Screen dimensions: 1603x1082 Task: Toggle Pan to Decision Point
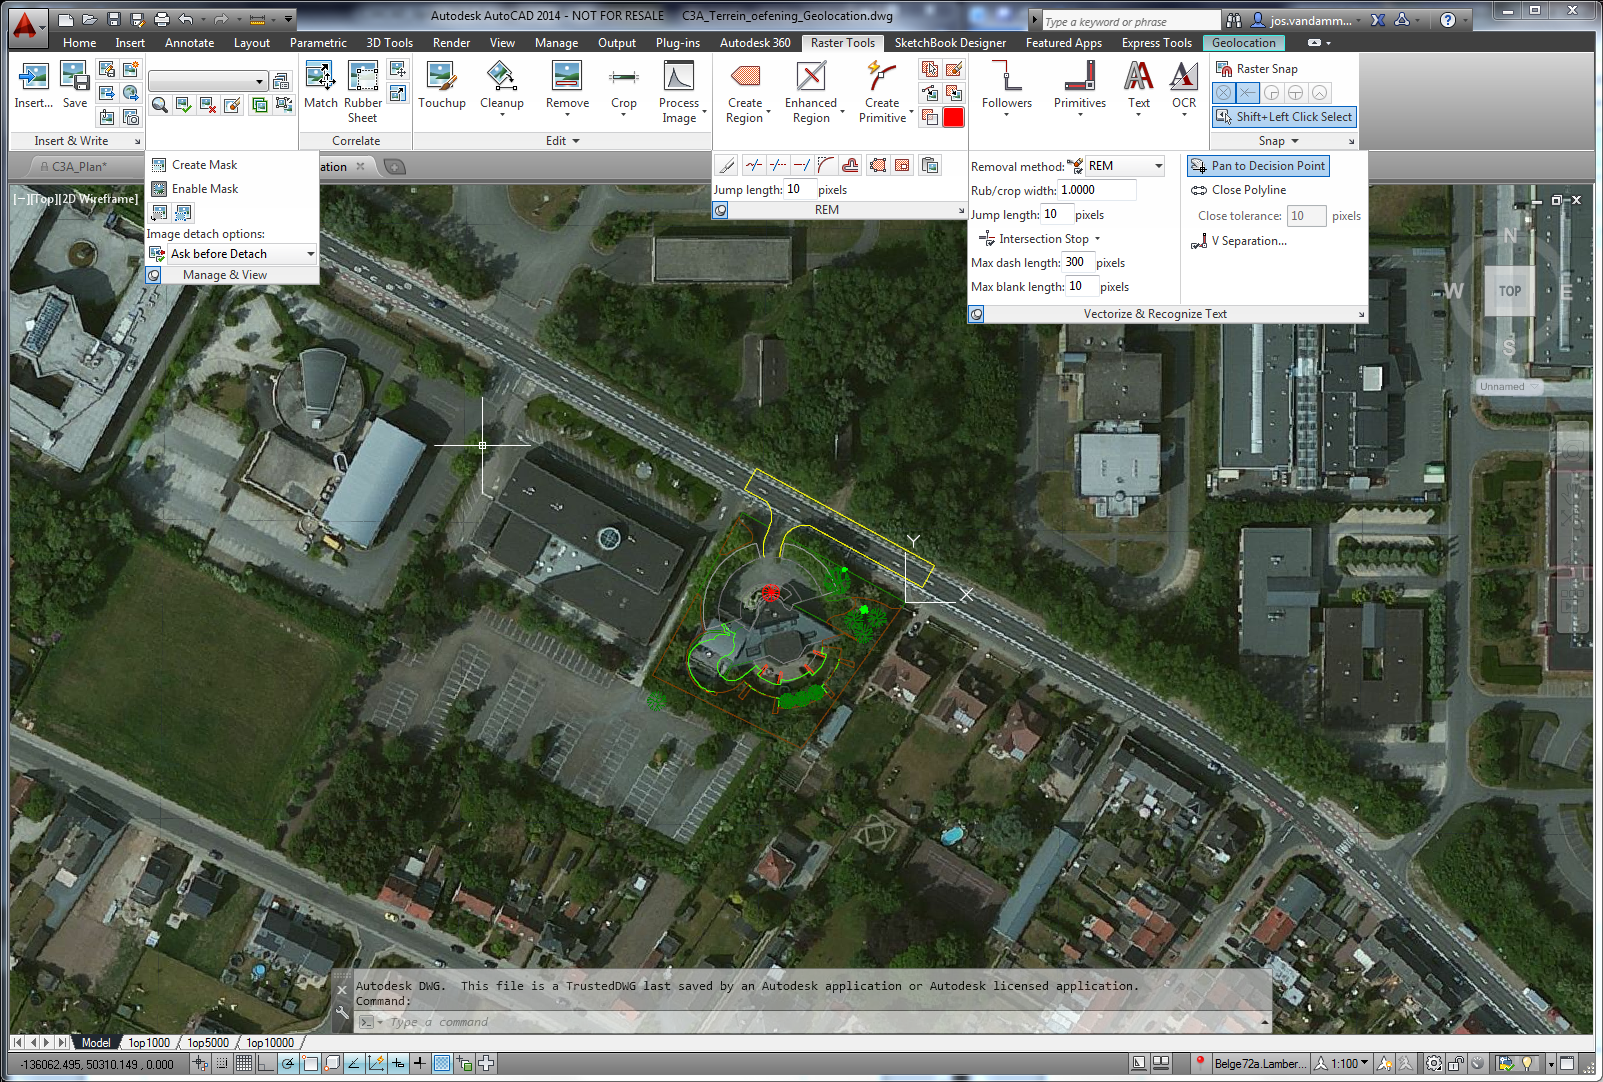click(x=1258, y=166)
